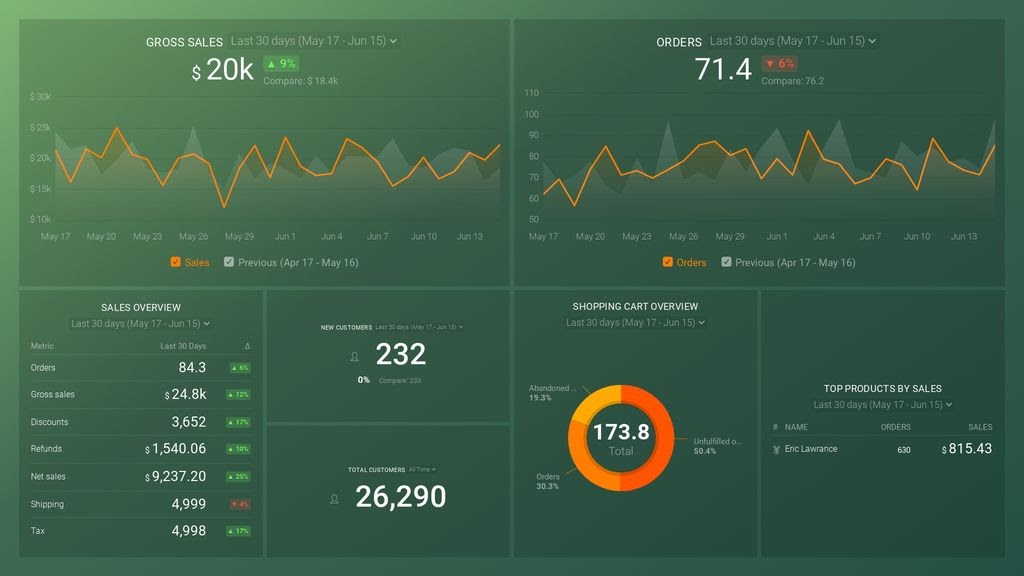Expand the Shopping Cart Overview date range dropdown
The image size is (1024, 576).
click(x=635, y=323)
